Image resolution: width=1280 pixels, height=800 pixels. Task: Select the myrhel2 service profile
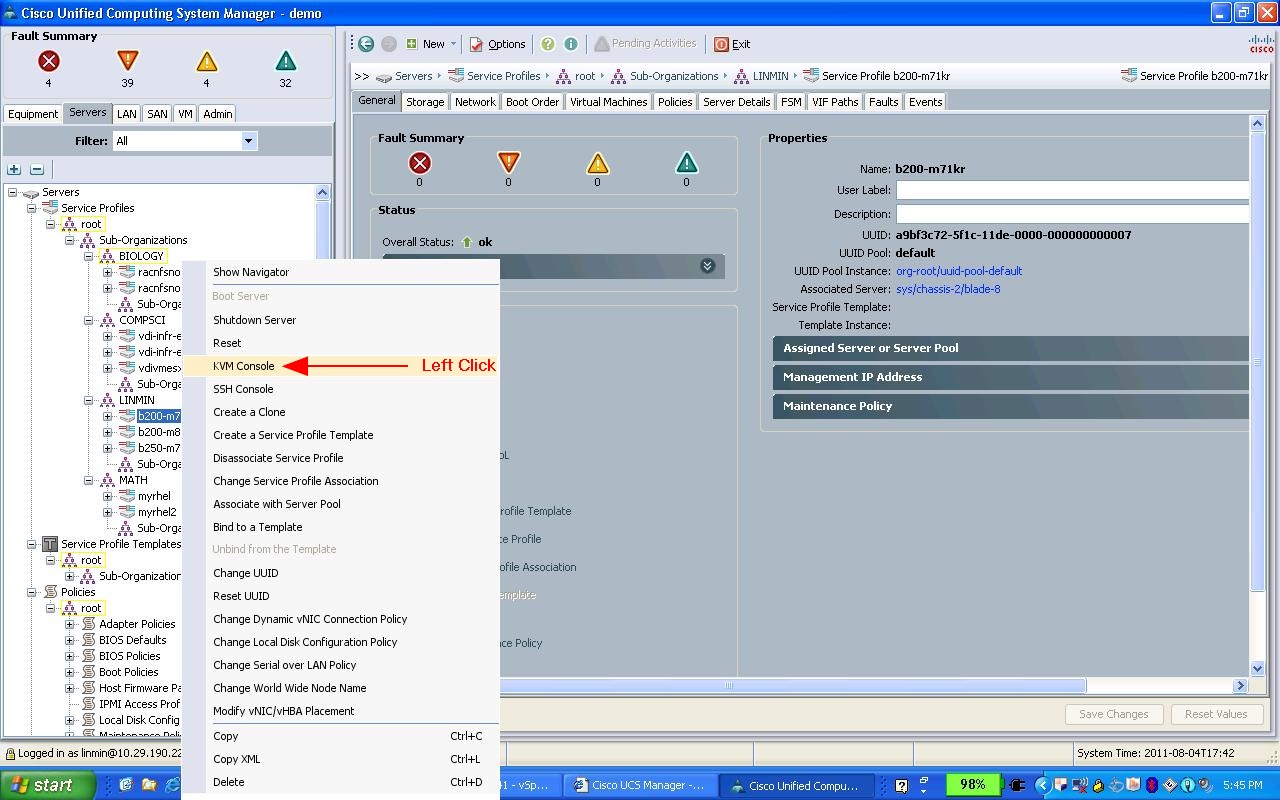click(x=157, y=512)
